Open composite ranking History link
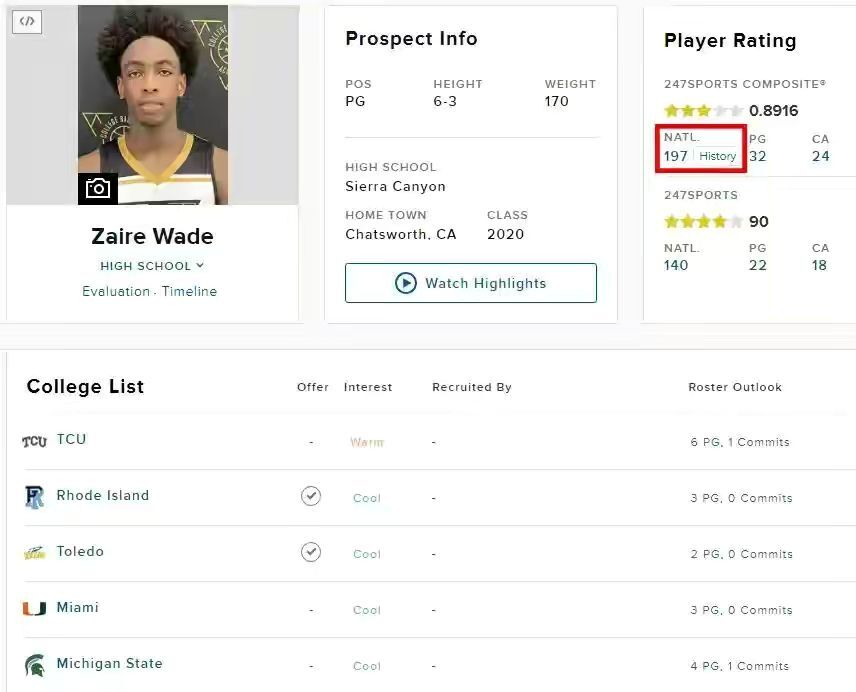This screenshot has height=692, width=856. [717, 156]
